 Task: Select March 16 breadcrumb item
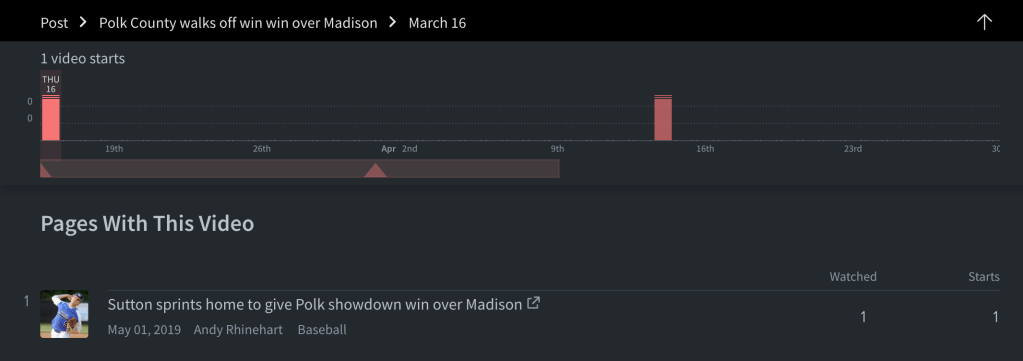point(437,23)
